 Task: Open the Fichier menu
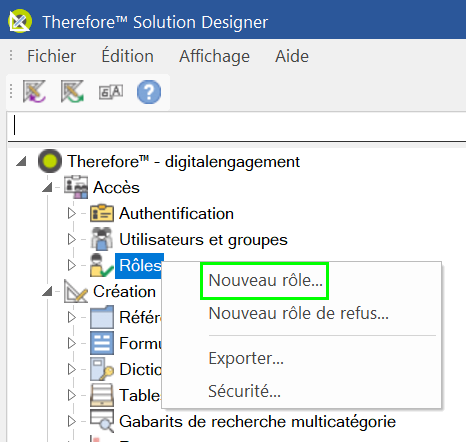(51, 56)
